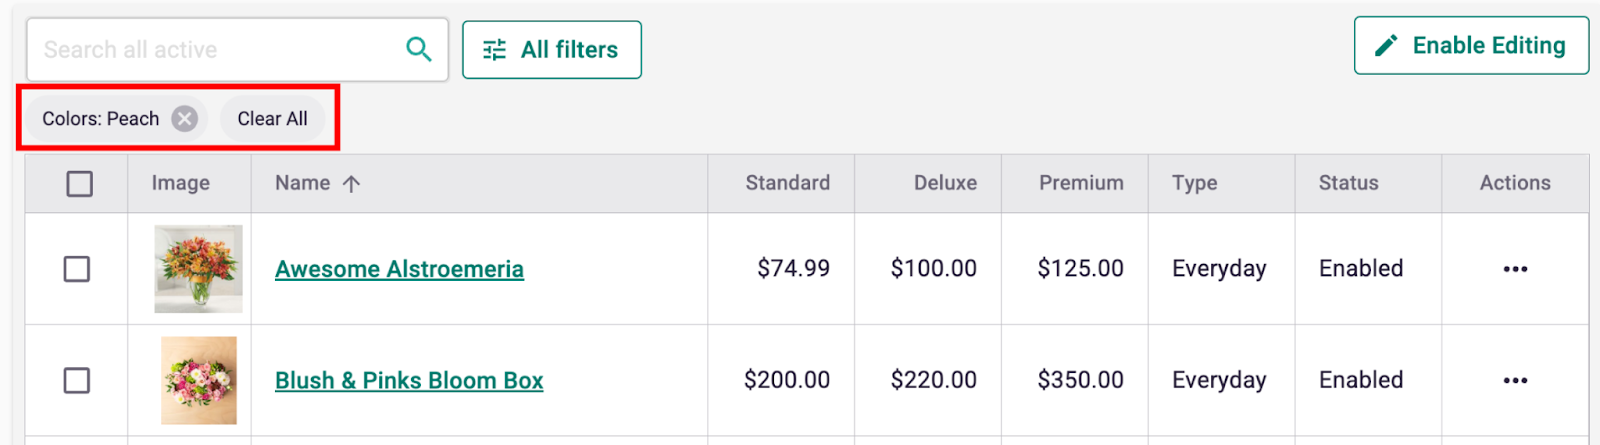The height and width of the screenshot is (445, 1600).
Task: Click the Name column sort arrow
Action: [351, 184]
